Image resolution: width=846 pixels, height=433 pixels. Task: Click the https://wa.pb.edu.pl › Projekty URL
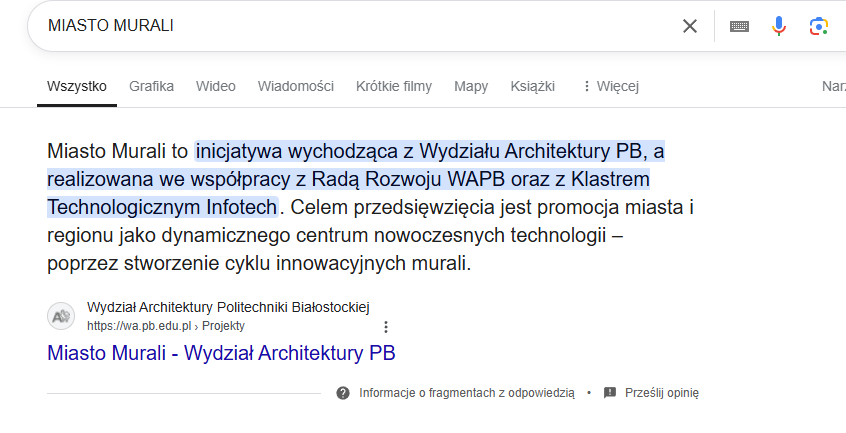166,326
